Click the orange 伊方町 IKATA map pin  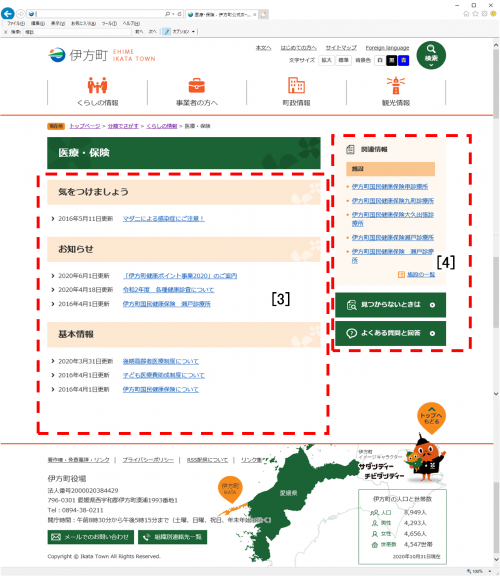click(x=230, y=490)
